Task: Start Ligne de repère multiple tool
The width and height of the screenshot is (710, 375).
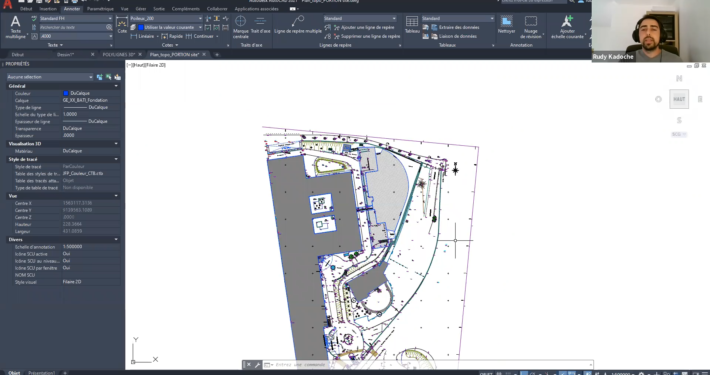Action: pyautogui.click(x=298, y=25)
